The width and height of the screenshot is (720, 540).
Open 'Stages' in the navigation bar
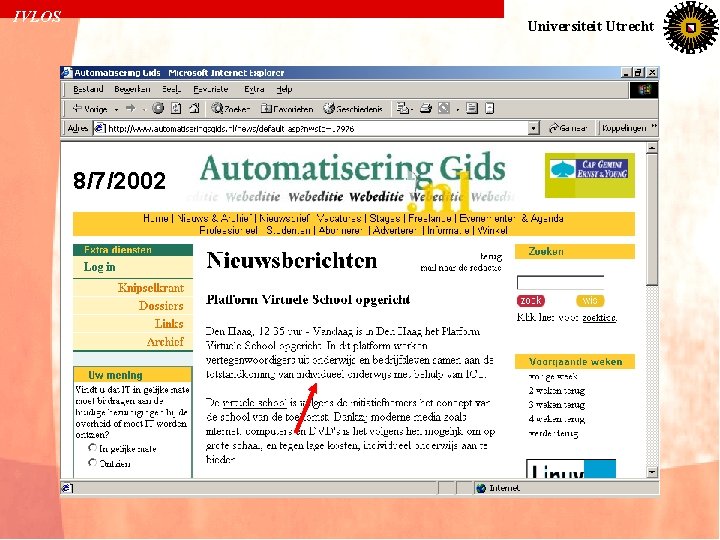[x=385, y=218]
